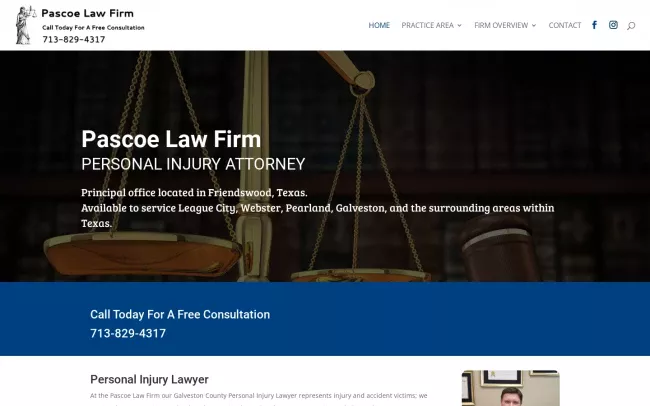The image size is (650, 406).
Task: Open the PRACTICE AREA menu
Action: [x=427, y=25]
